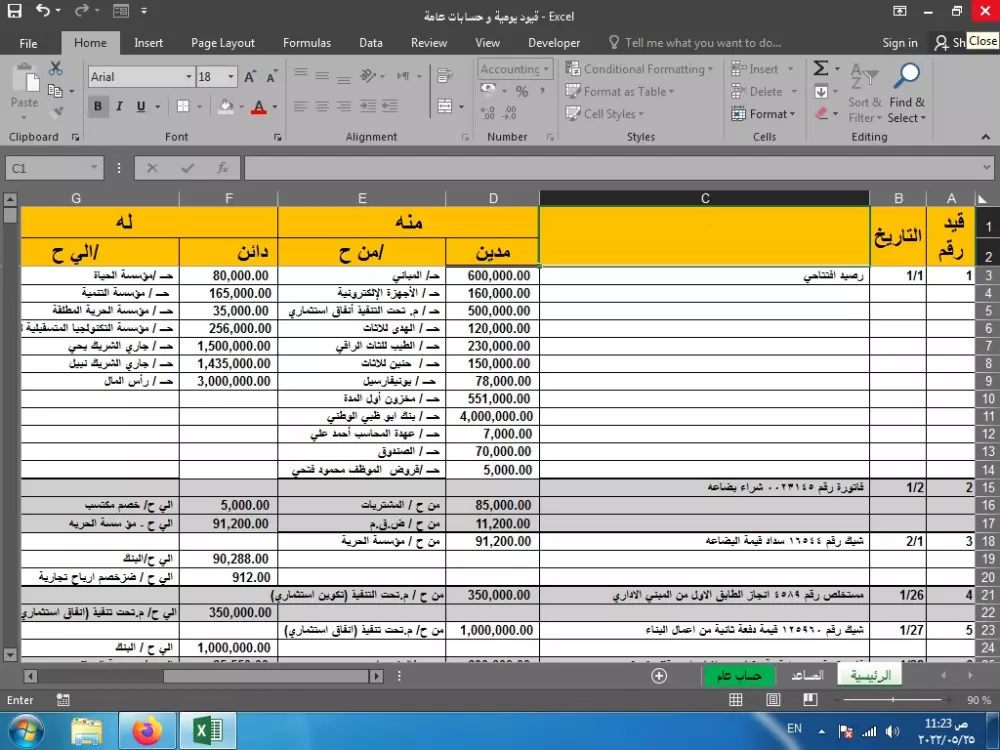Toggle Align Right in Alignment group
The height and width of the screenshot is (750, 1000).
(344, 106)
